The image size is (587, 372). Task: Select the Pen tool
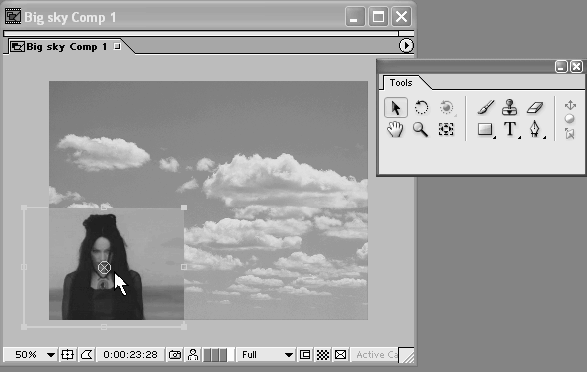point(535,129)
